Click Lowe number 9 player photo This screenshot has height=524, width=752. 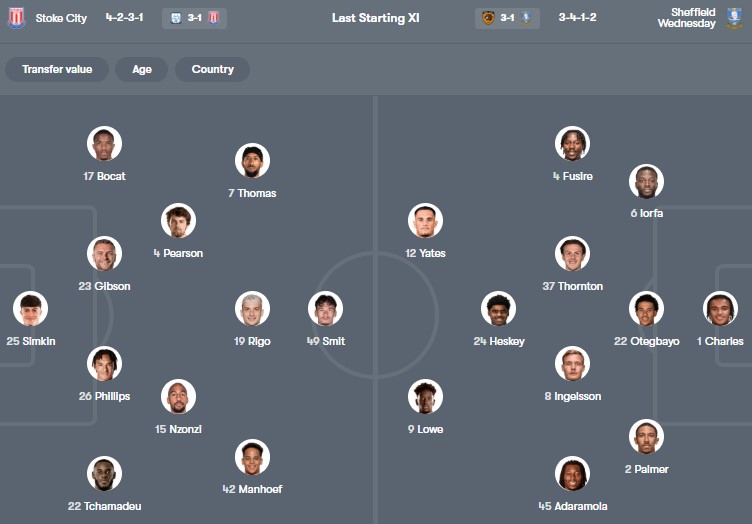point(425,397)
